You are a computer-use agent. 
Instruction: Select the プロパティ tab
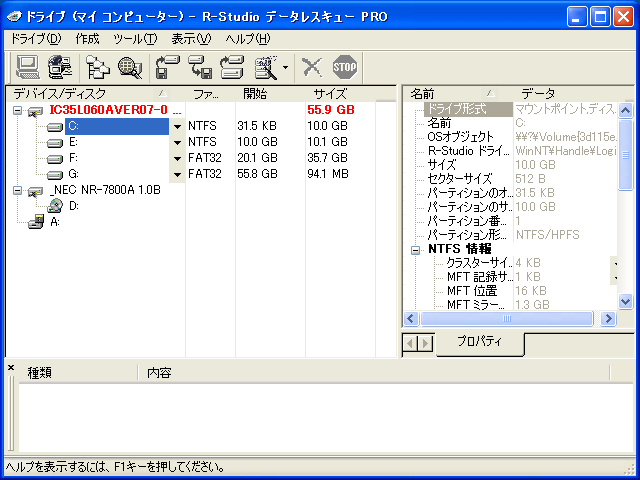click(480, 342)
